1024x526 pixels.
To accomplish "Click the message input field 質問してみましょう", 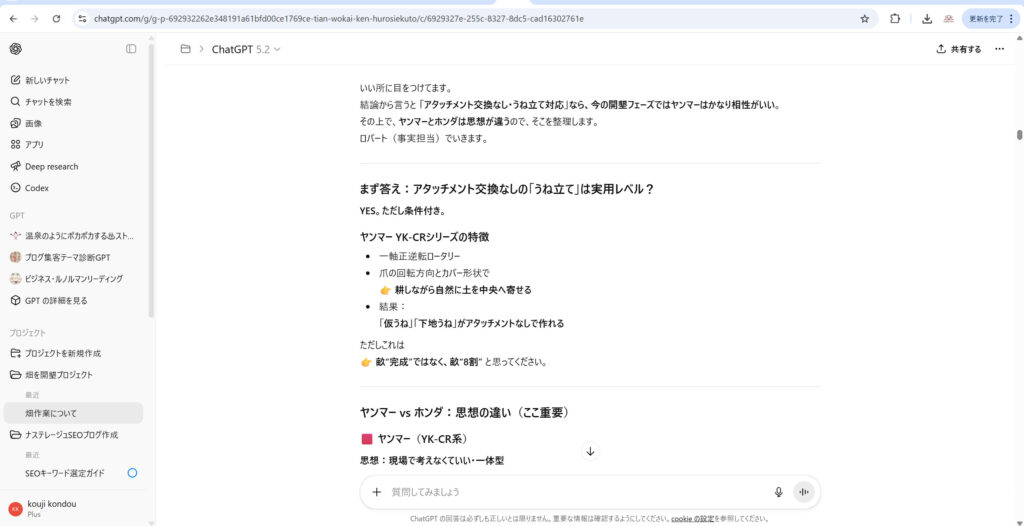I will coord(570,492).
